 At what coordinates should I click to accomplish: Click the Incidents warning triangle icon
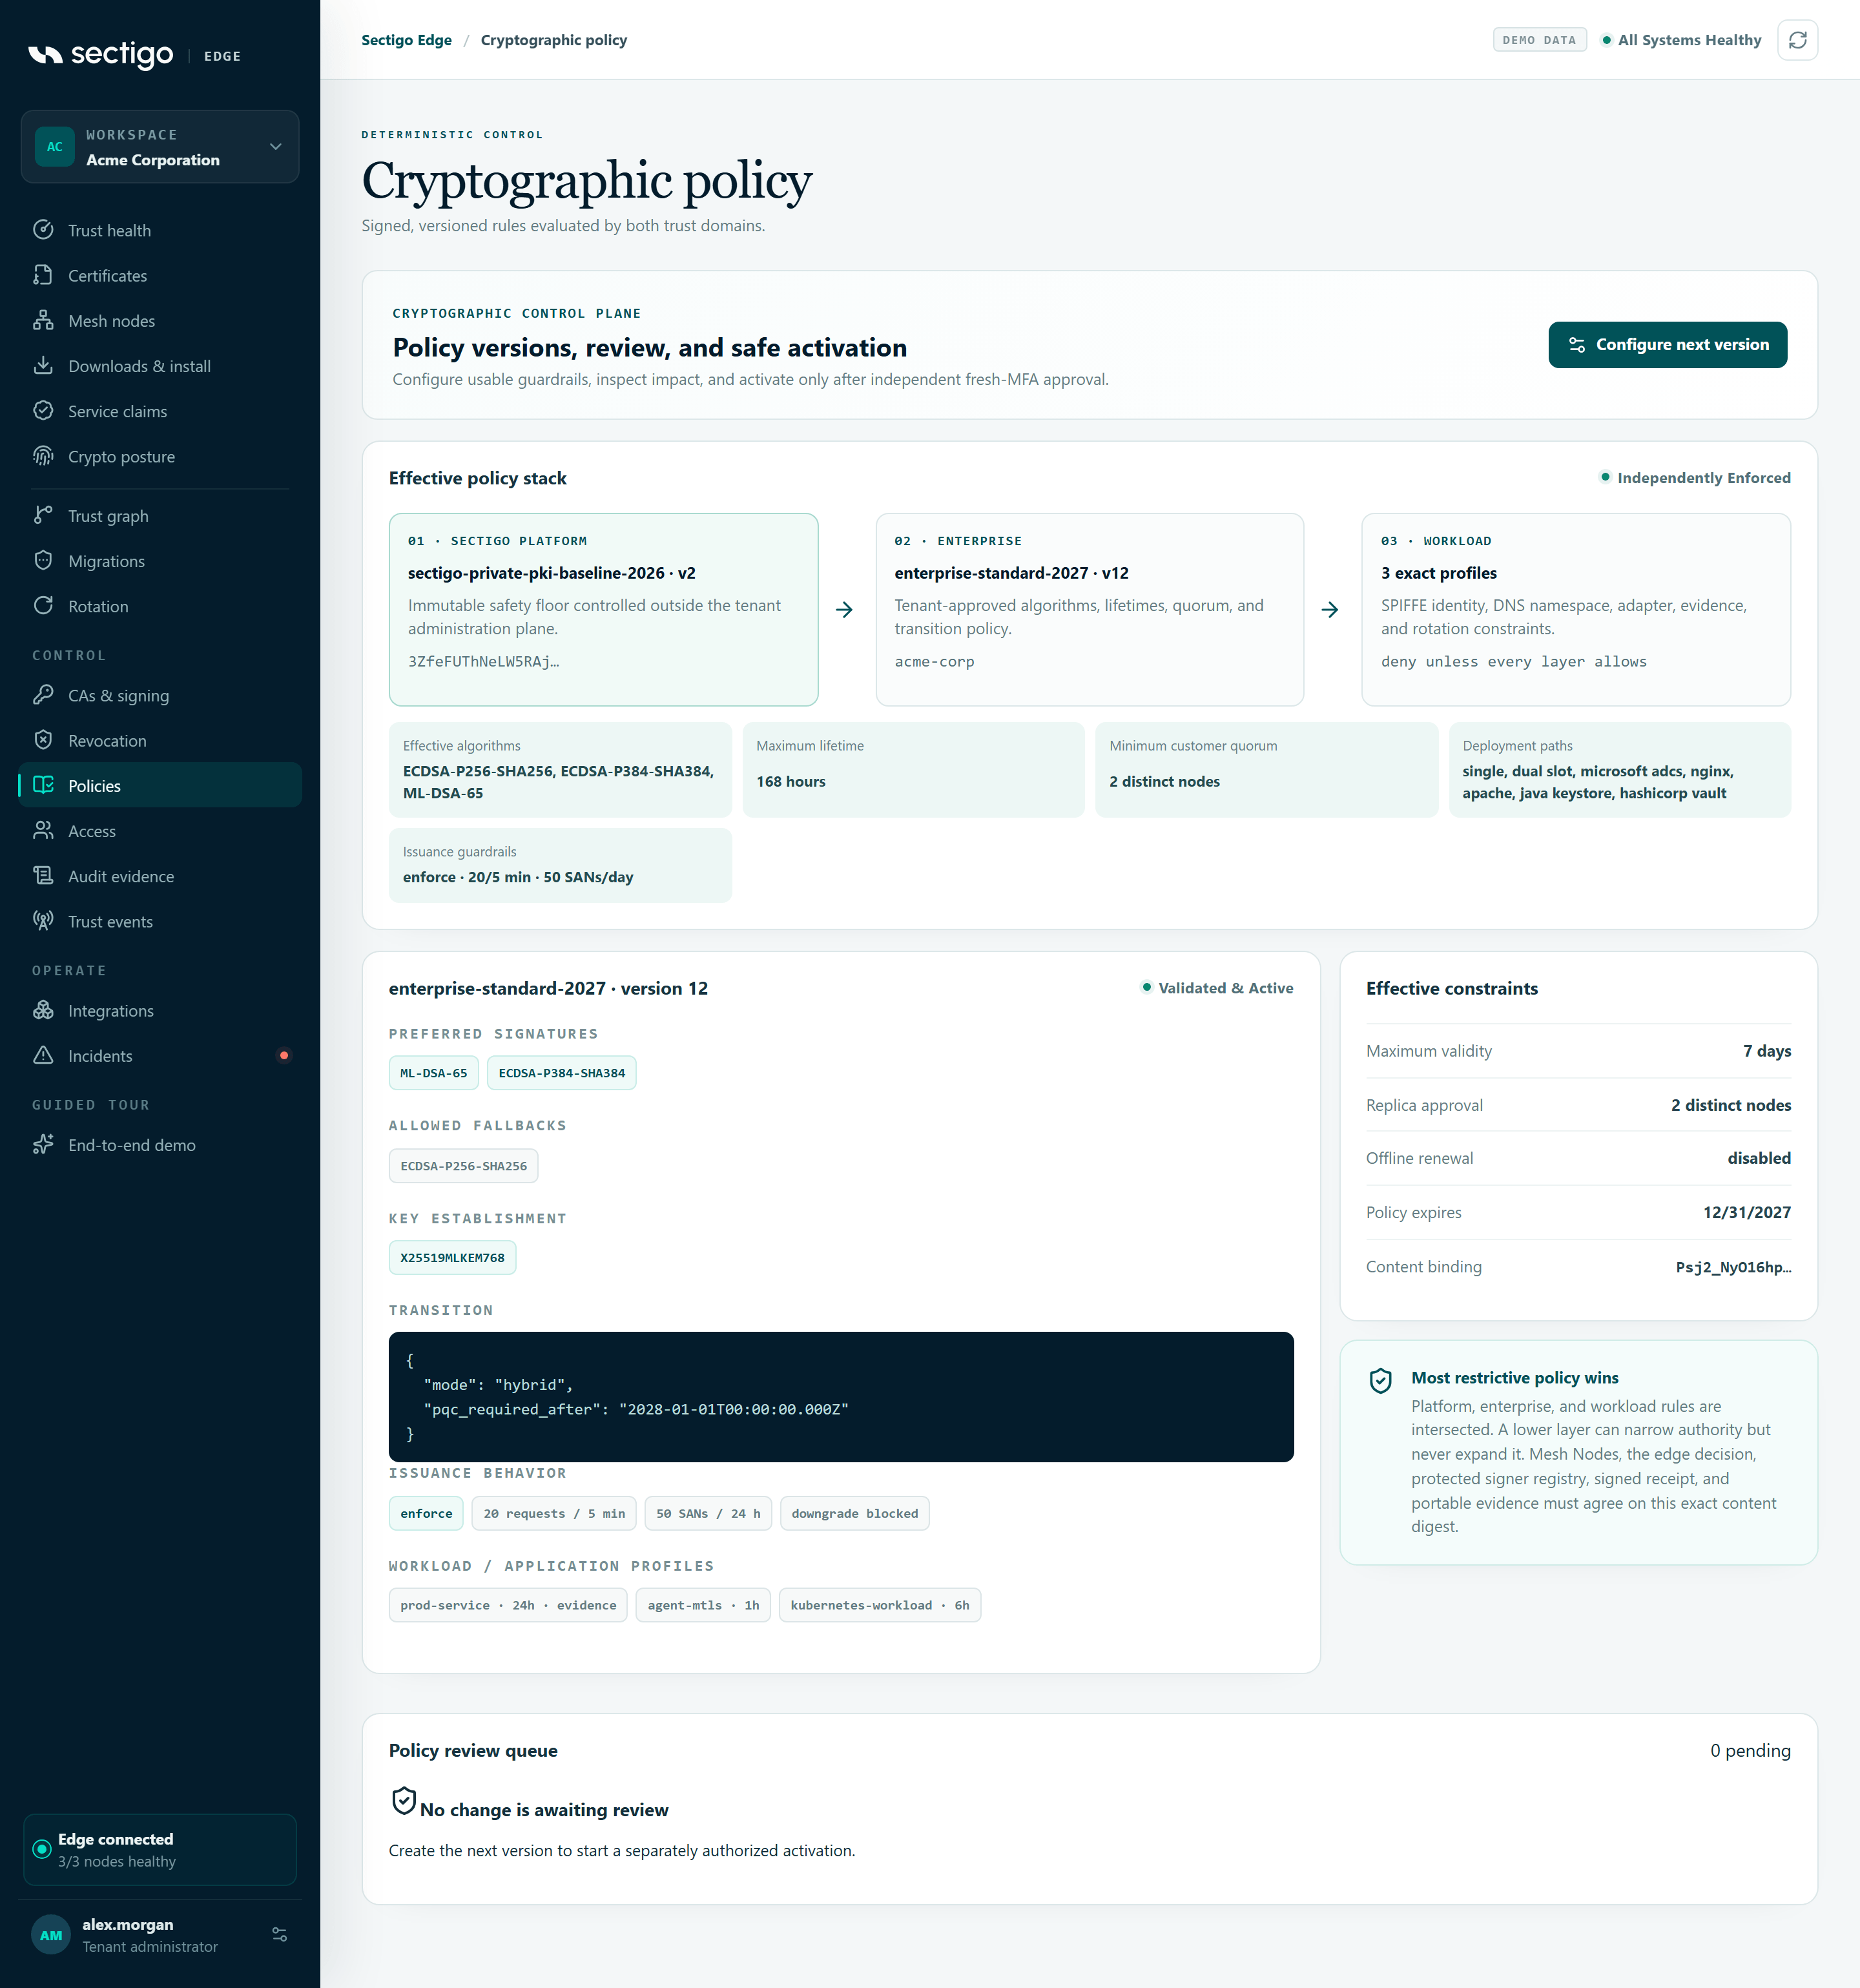(43, 1055)
